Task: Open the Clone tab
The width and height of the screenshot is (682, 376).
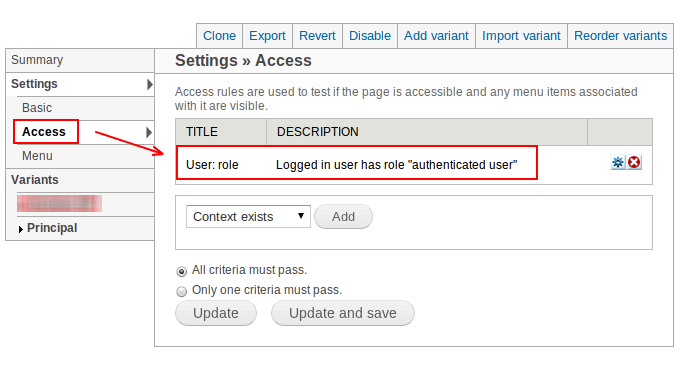Action: pos(219,36)
